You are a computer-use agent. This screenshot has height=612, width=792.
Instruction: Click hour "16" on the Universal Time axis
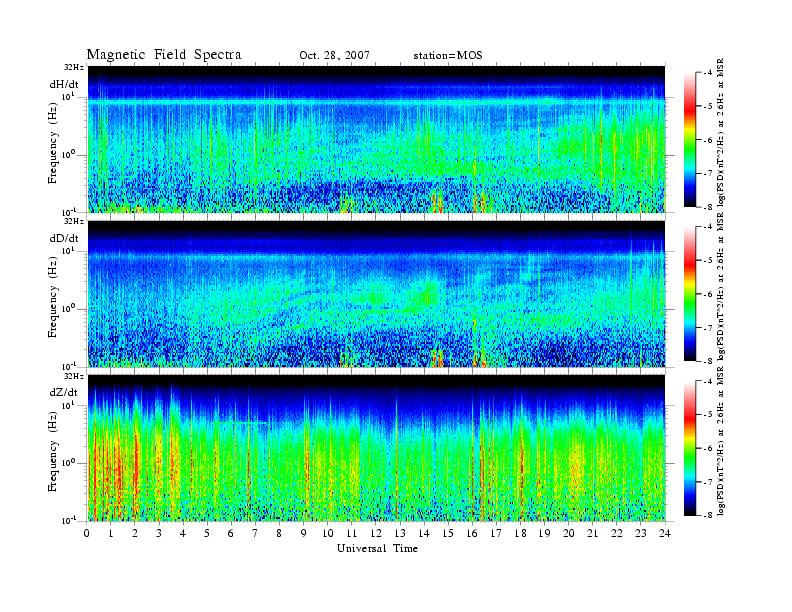tap(472, 533)
